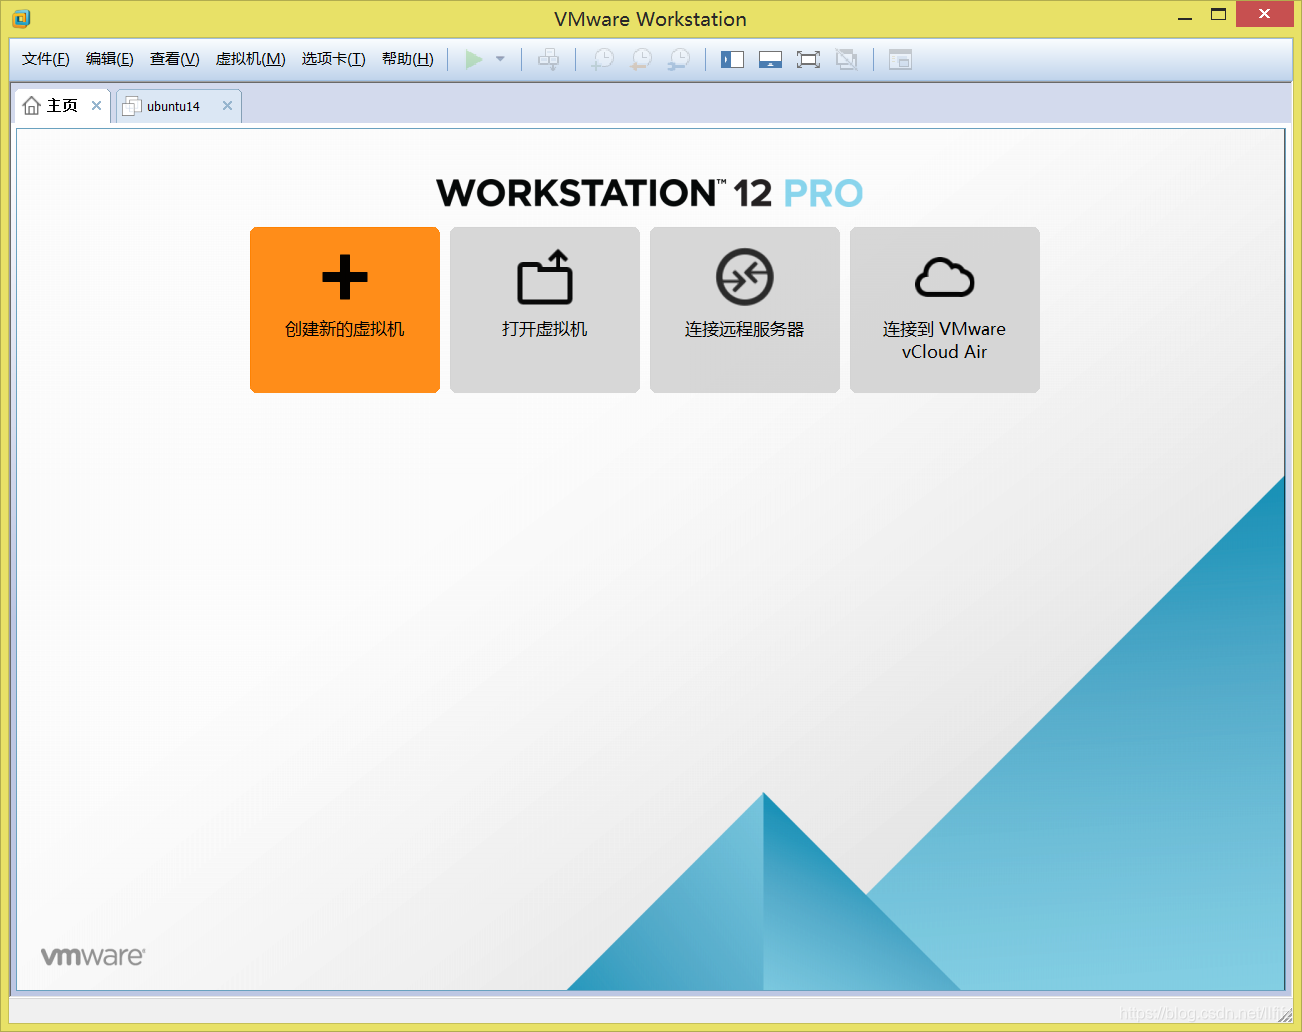Click the 连接远程服务器 tile
1302x1032 pixels.
(x=745, y=310)
